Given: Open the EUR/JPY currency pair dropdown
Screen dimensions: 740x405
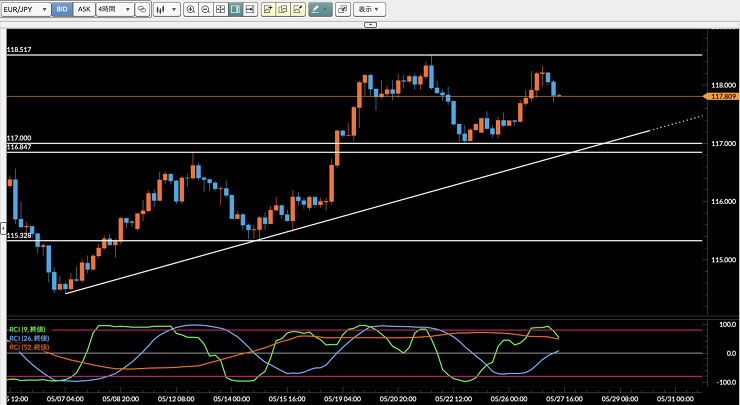Looking at the screenshot, I should tap(25, 9).
